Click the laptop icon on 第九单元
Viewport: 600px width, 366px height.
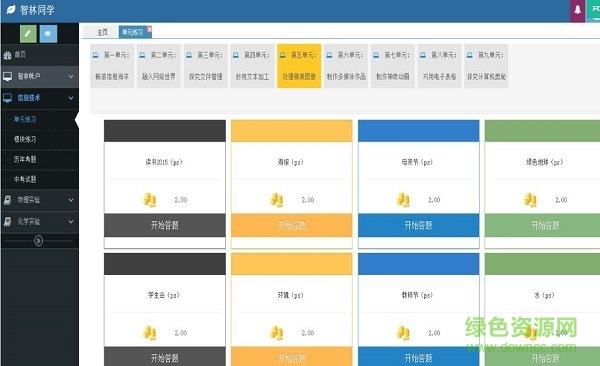coord(470,56)
